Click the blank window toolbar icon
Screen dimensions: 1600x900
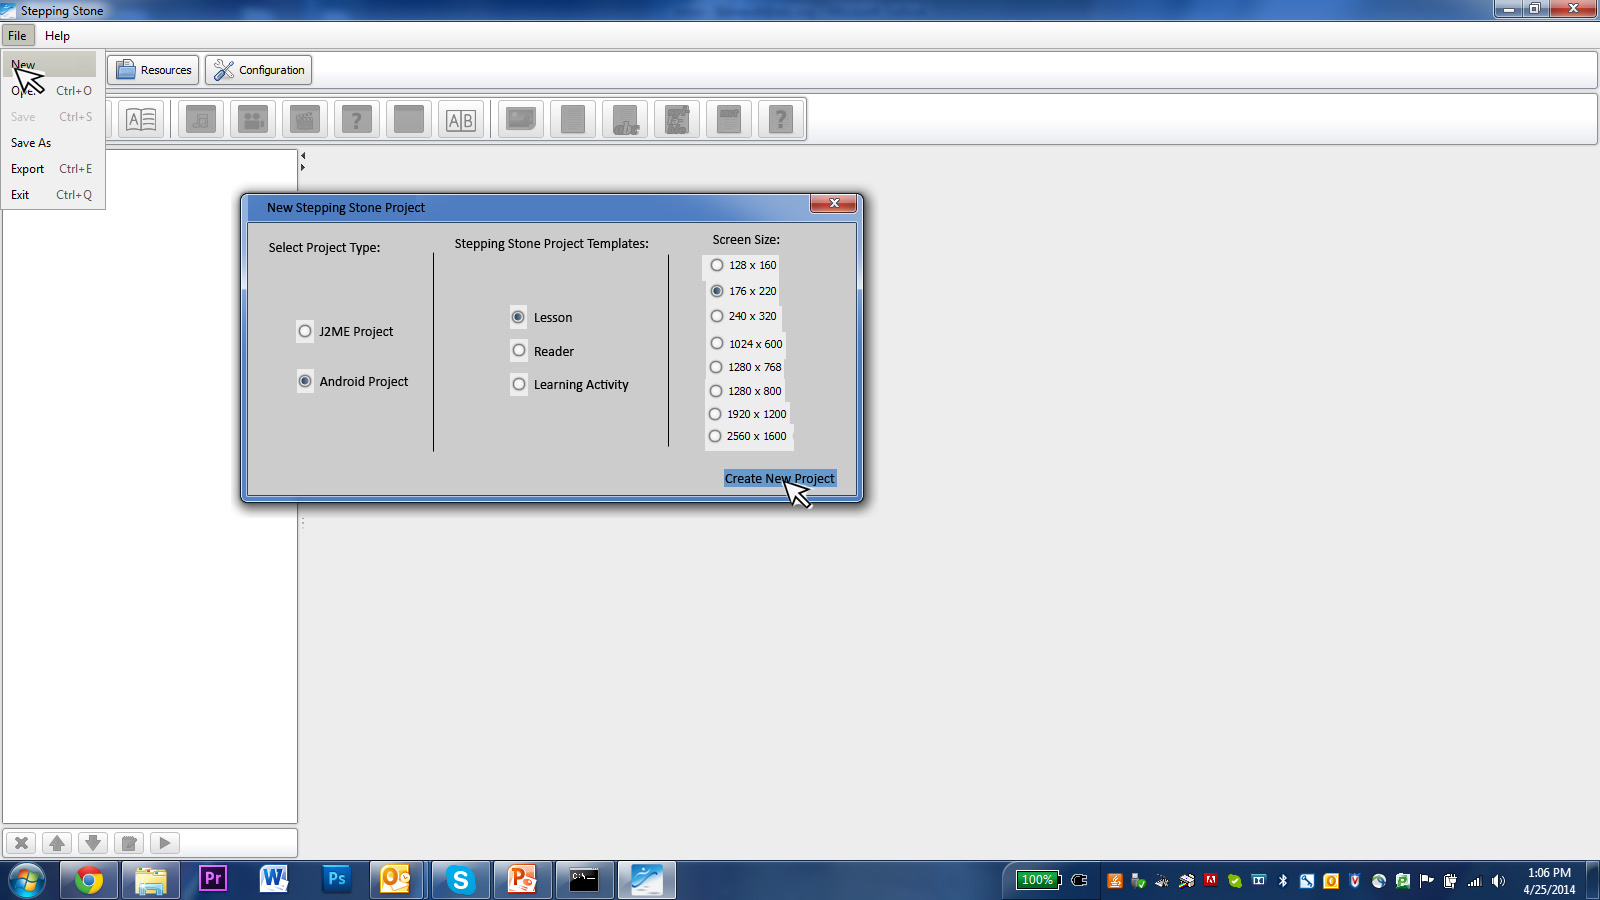click(x=409, y=120)
